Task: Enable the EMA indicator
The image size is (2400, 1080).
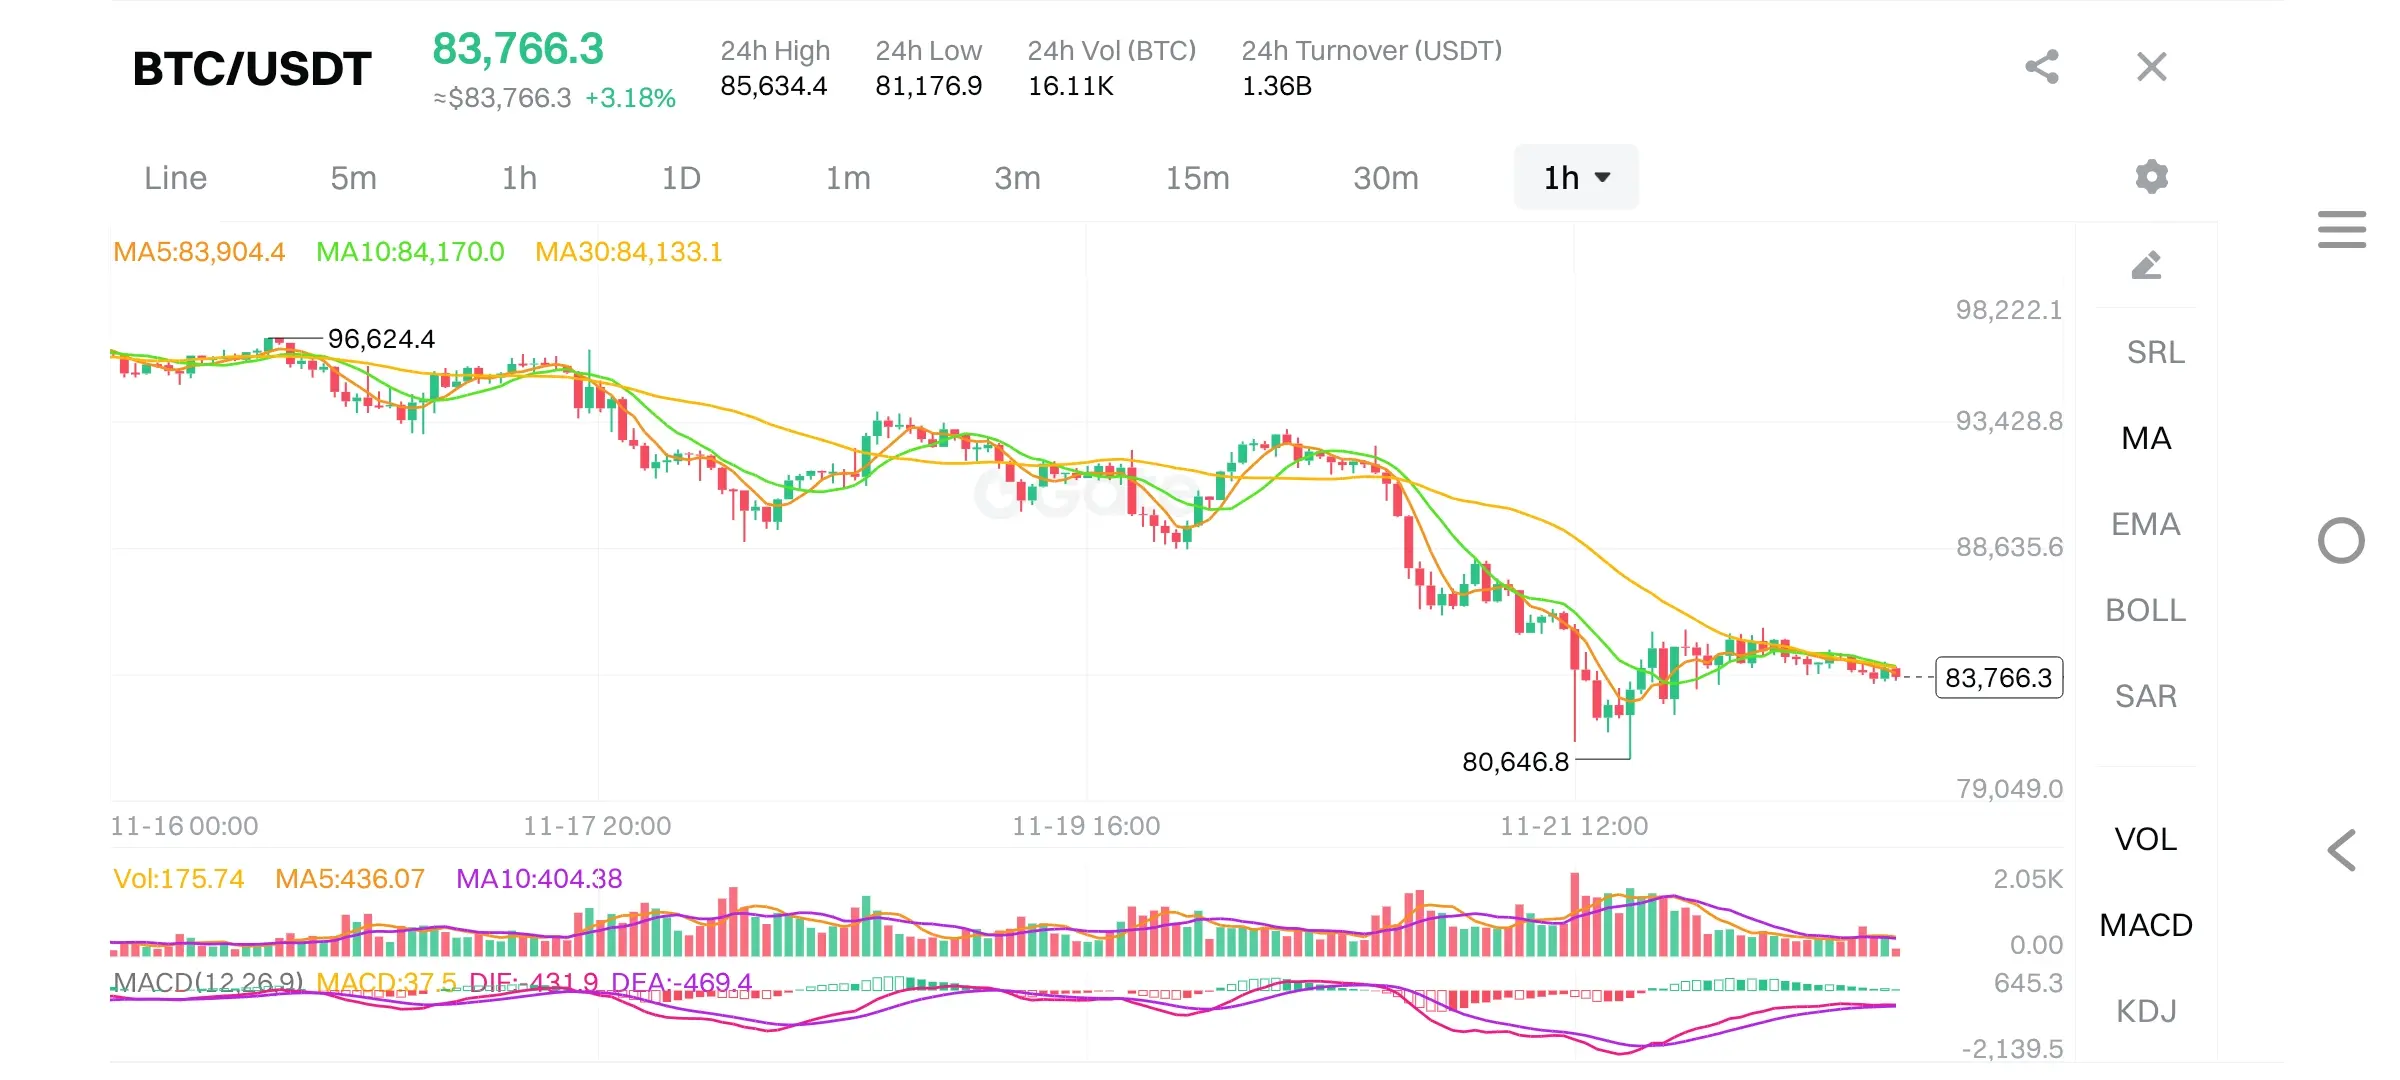Action: click(2146, 524)
